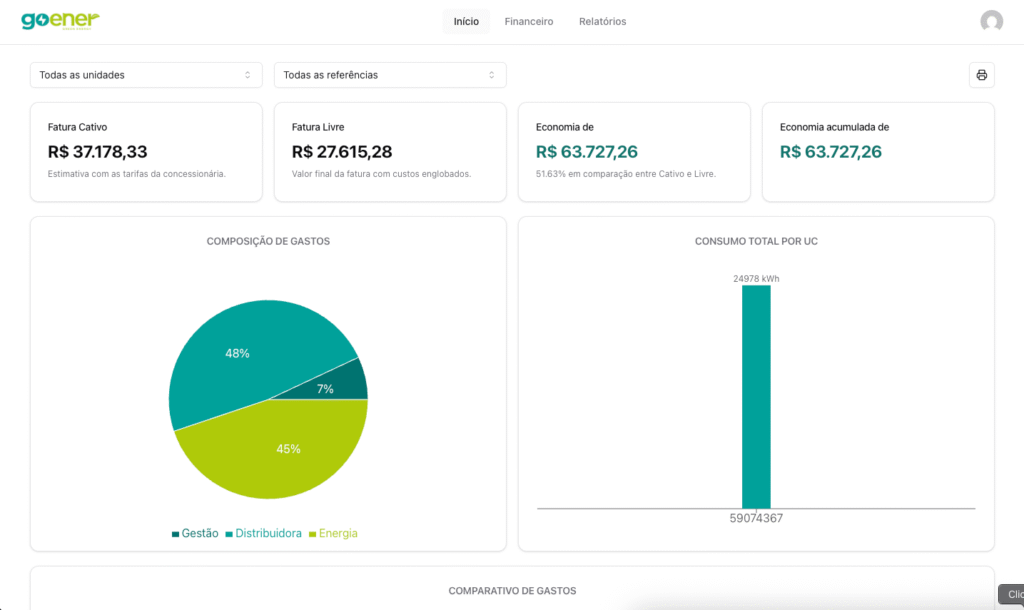Click the 59074367 unit label
The image size is (1024, 610).
tap(756, 519)
